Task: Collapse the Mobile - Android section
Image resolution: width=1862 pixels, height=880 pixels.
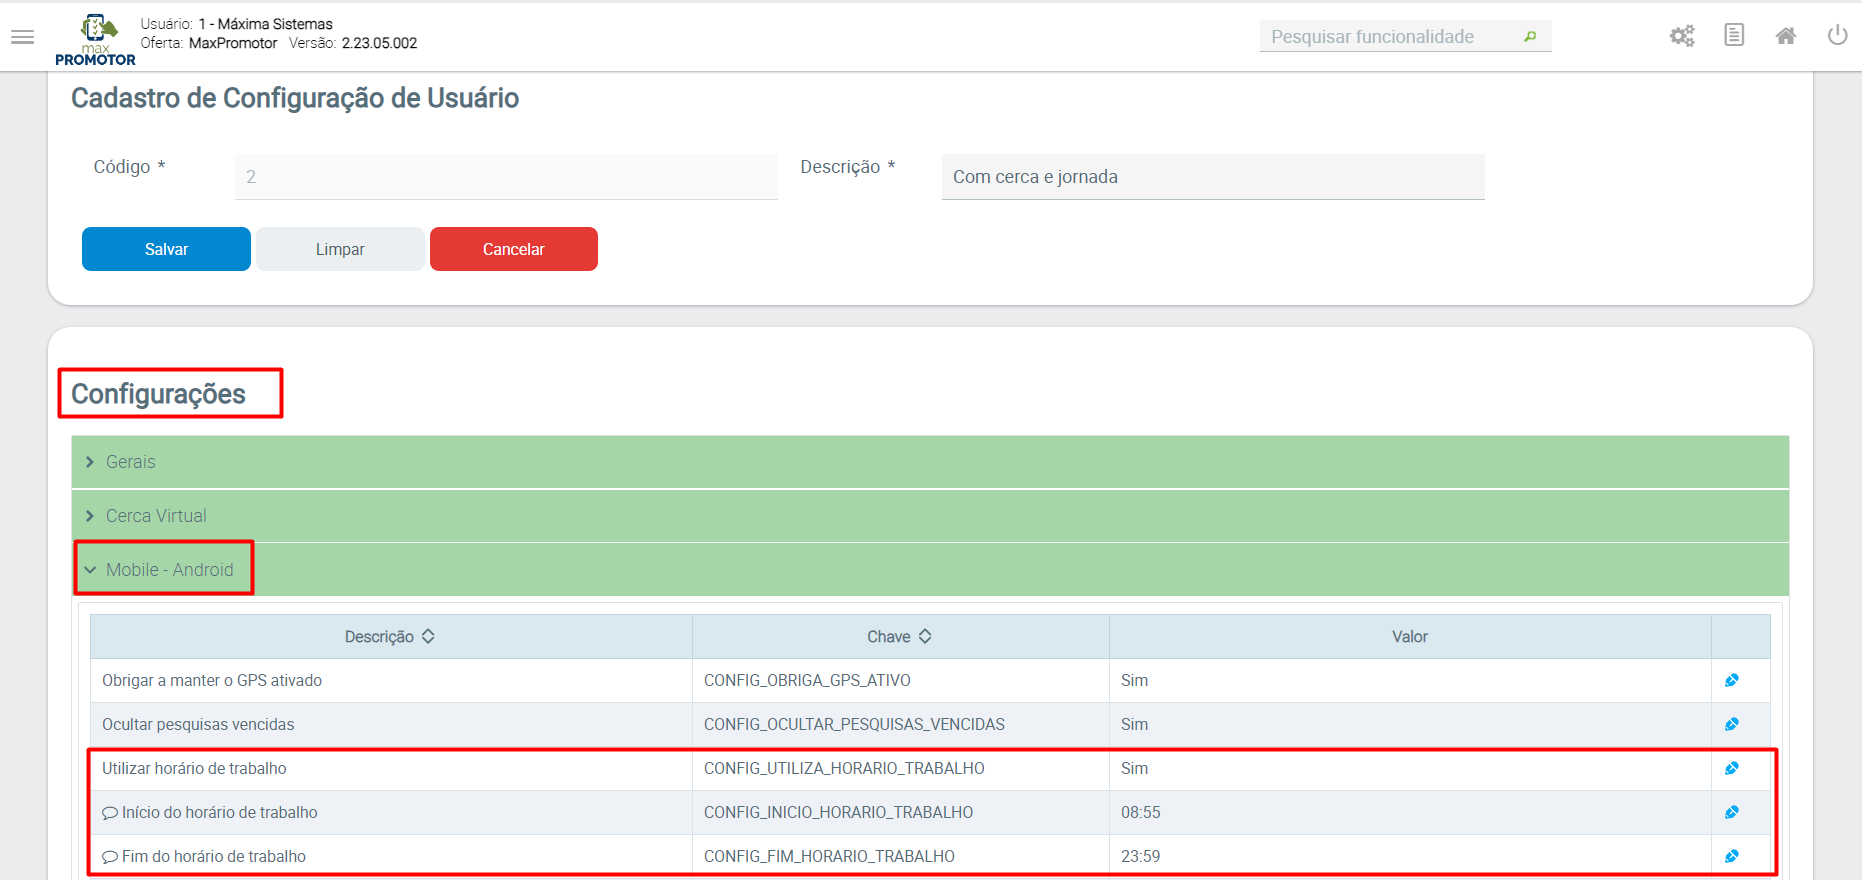Action: tap(168, 570)
